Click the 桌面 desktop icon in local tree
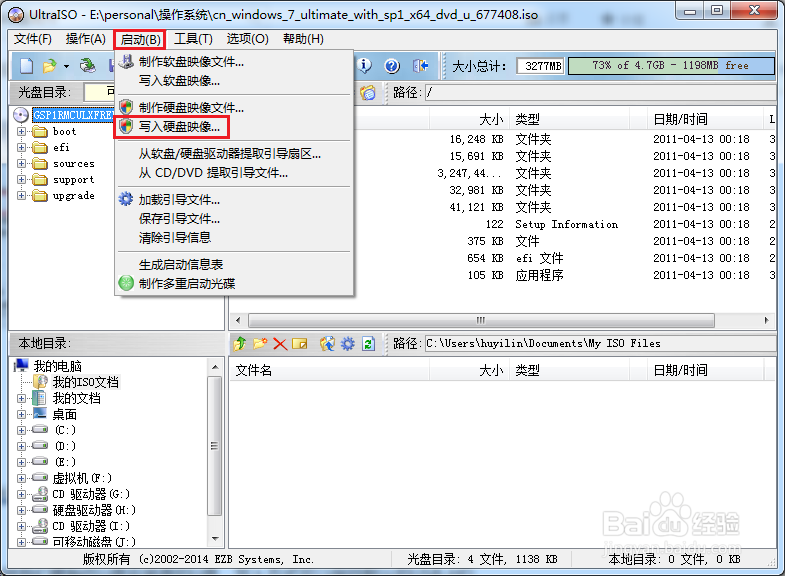785x576 pixels. (x=40, y=414)
